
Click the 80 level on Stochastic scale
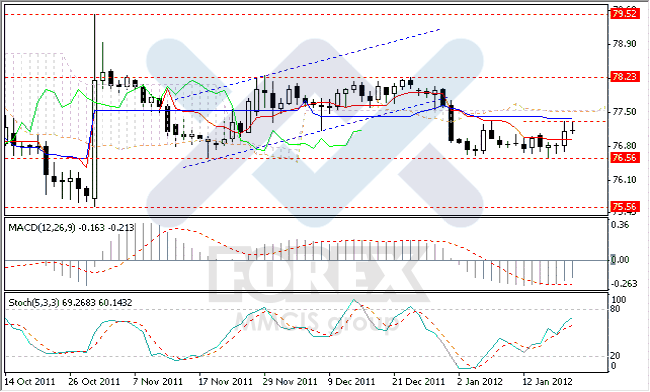pos(616,309)
